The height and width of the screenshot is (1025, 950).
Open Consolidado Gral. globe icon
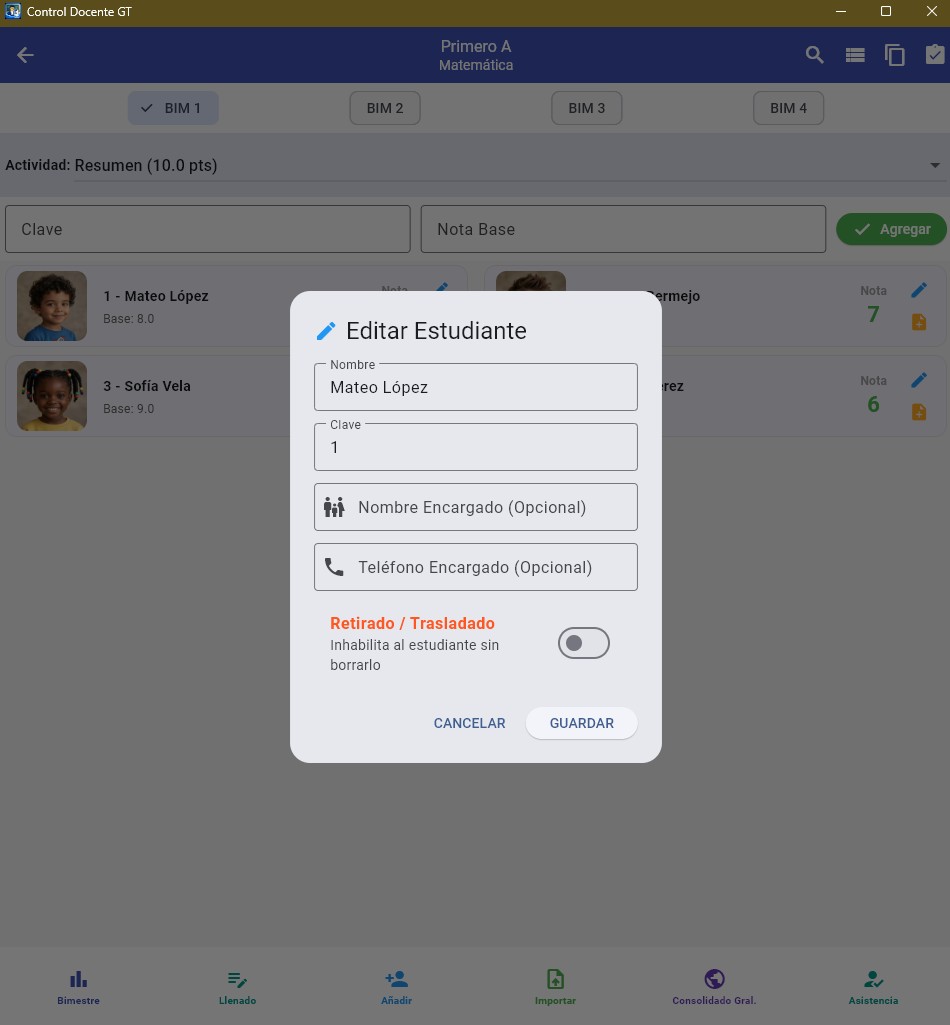[x=714, y=987]
